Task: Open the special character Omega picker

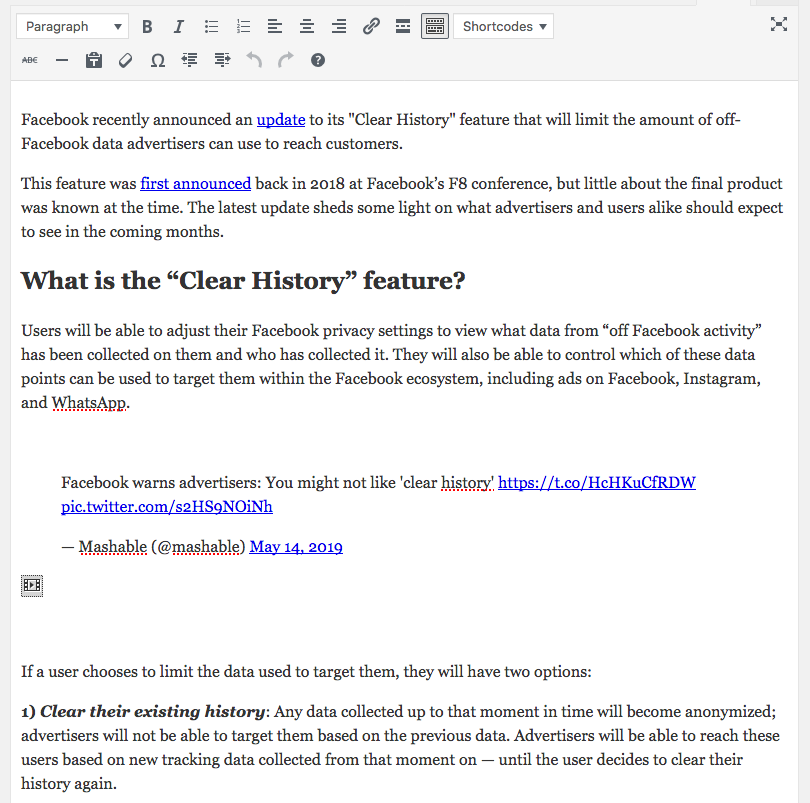Action: click(x=158, y=60)
